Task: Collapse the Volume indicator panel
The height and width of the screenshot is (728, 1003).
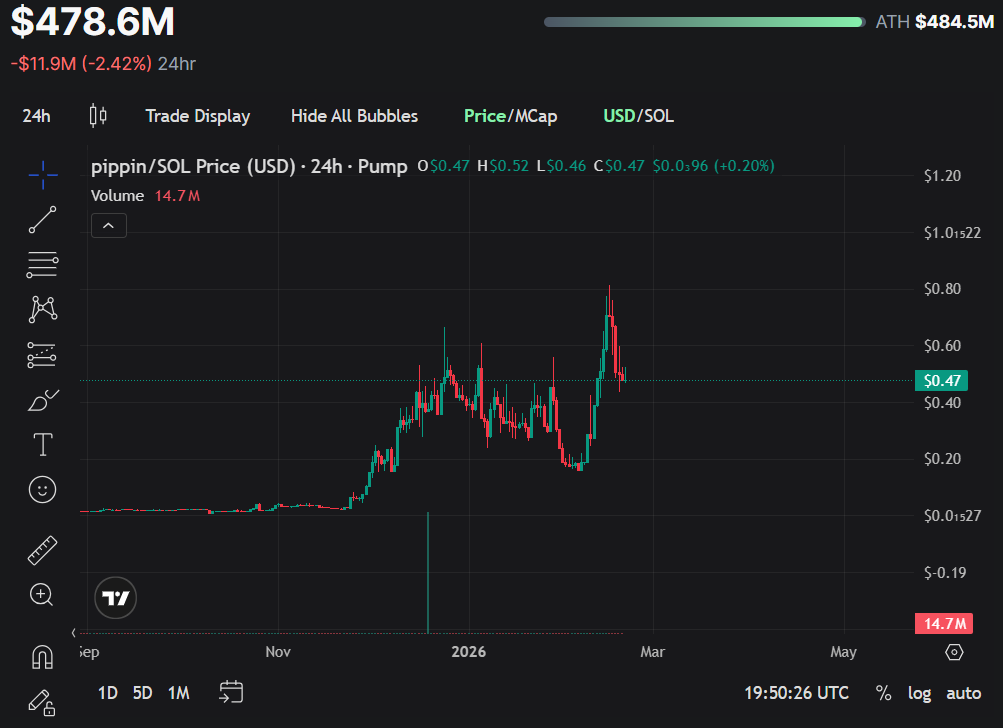Action: [108, 225]
